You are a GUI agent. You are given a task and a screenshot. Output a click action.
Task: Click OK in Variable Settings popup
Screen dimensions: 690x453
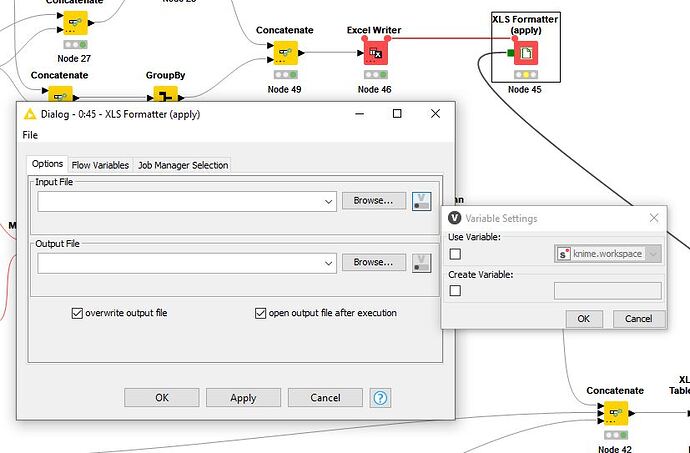[x=584, y=319]
